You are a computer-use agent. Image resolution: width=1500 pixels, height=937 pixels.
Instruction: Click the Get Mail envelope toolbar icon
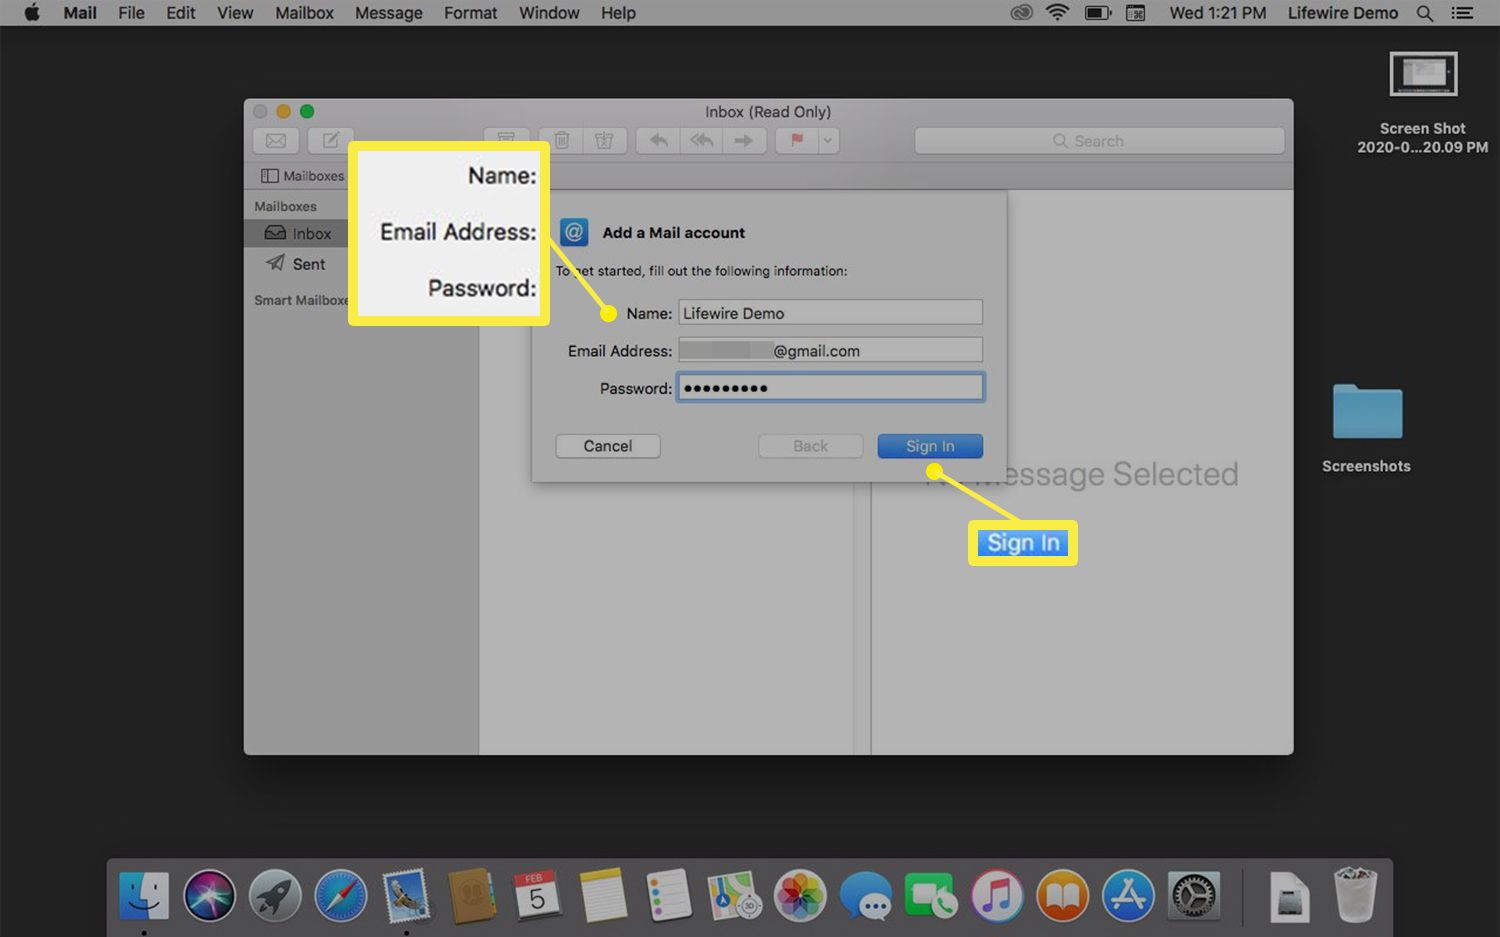tap(276, 141)
